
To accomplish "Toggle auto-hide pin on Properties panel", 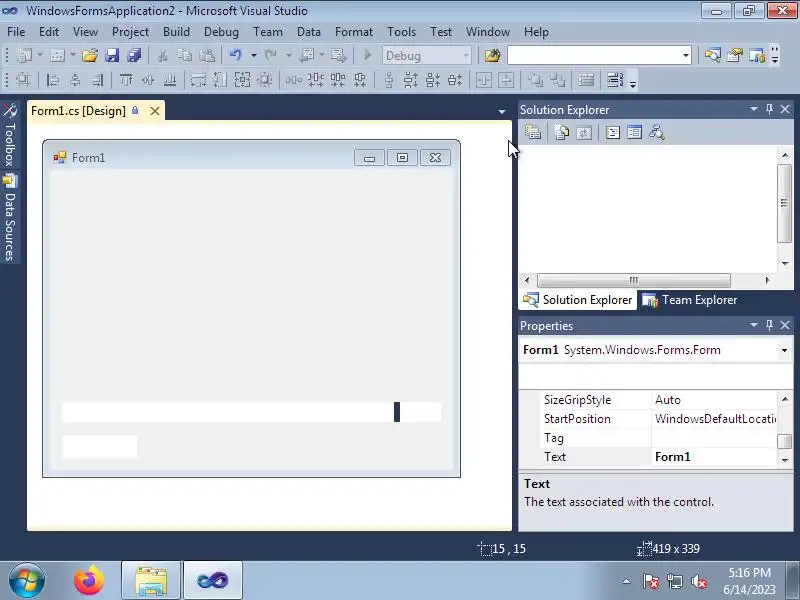I will coord(769,325).
